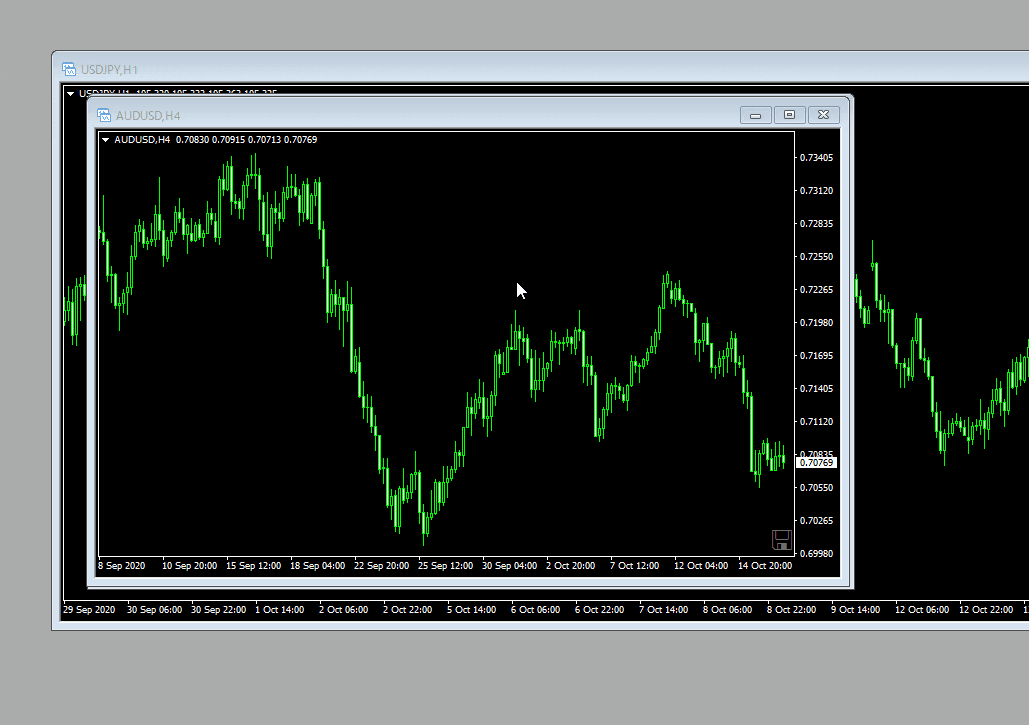Click the 8 Sep 2020 time axis label
1029x725 pixels.
click(x=122, y=566)
